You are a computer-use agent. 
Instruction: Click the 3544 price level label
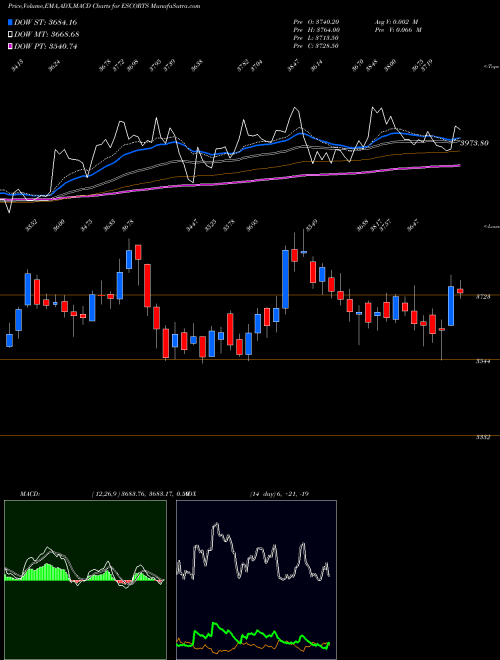pyautogui.click(x=482, y=361)
